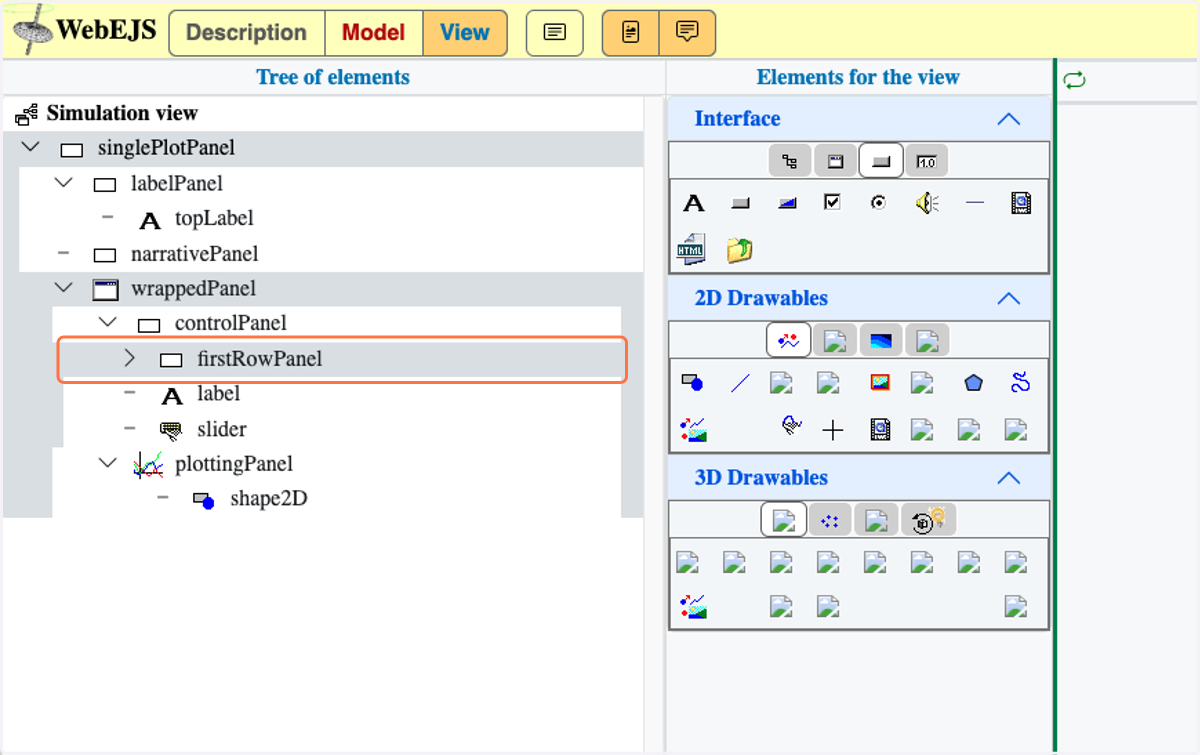Select the label element under controlPanel
The width and height of the screenshot is (1200, 755).
tap(218, 394)
